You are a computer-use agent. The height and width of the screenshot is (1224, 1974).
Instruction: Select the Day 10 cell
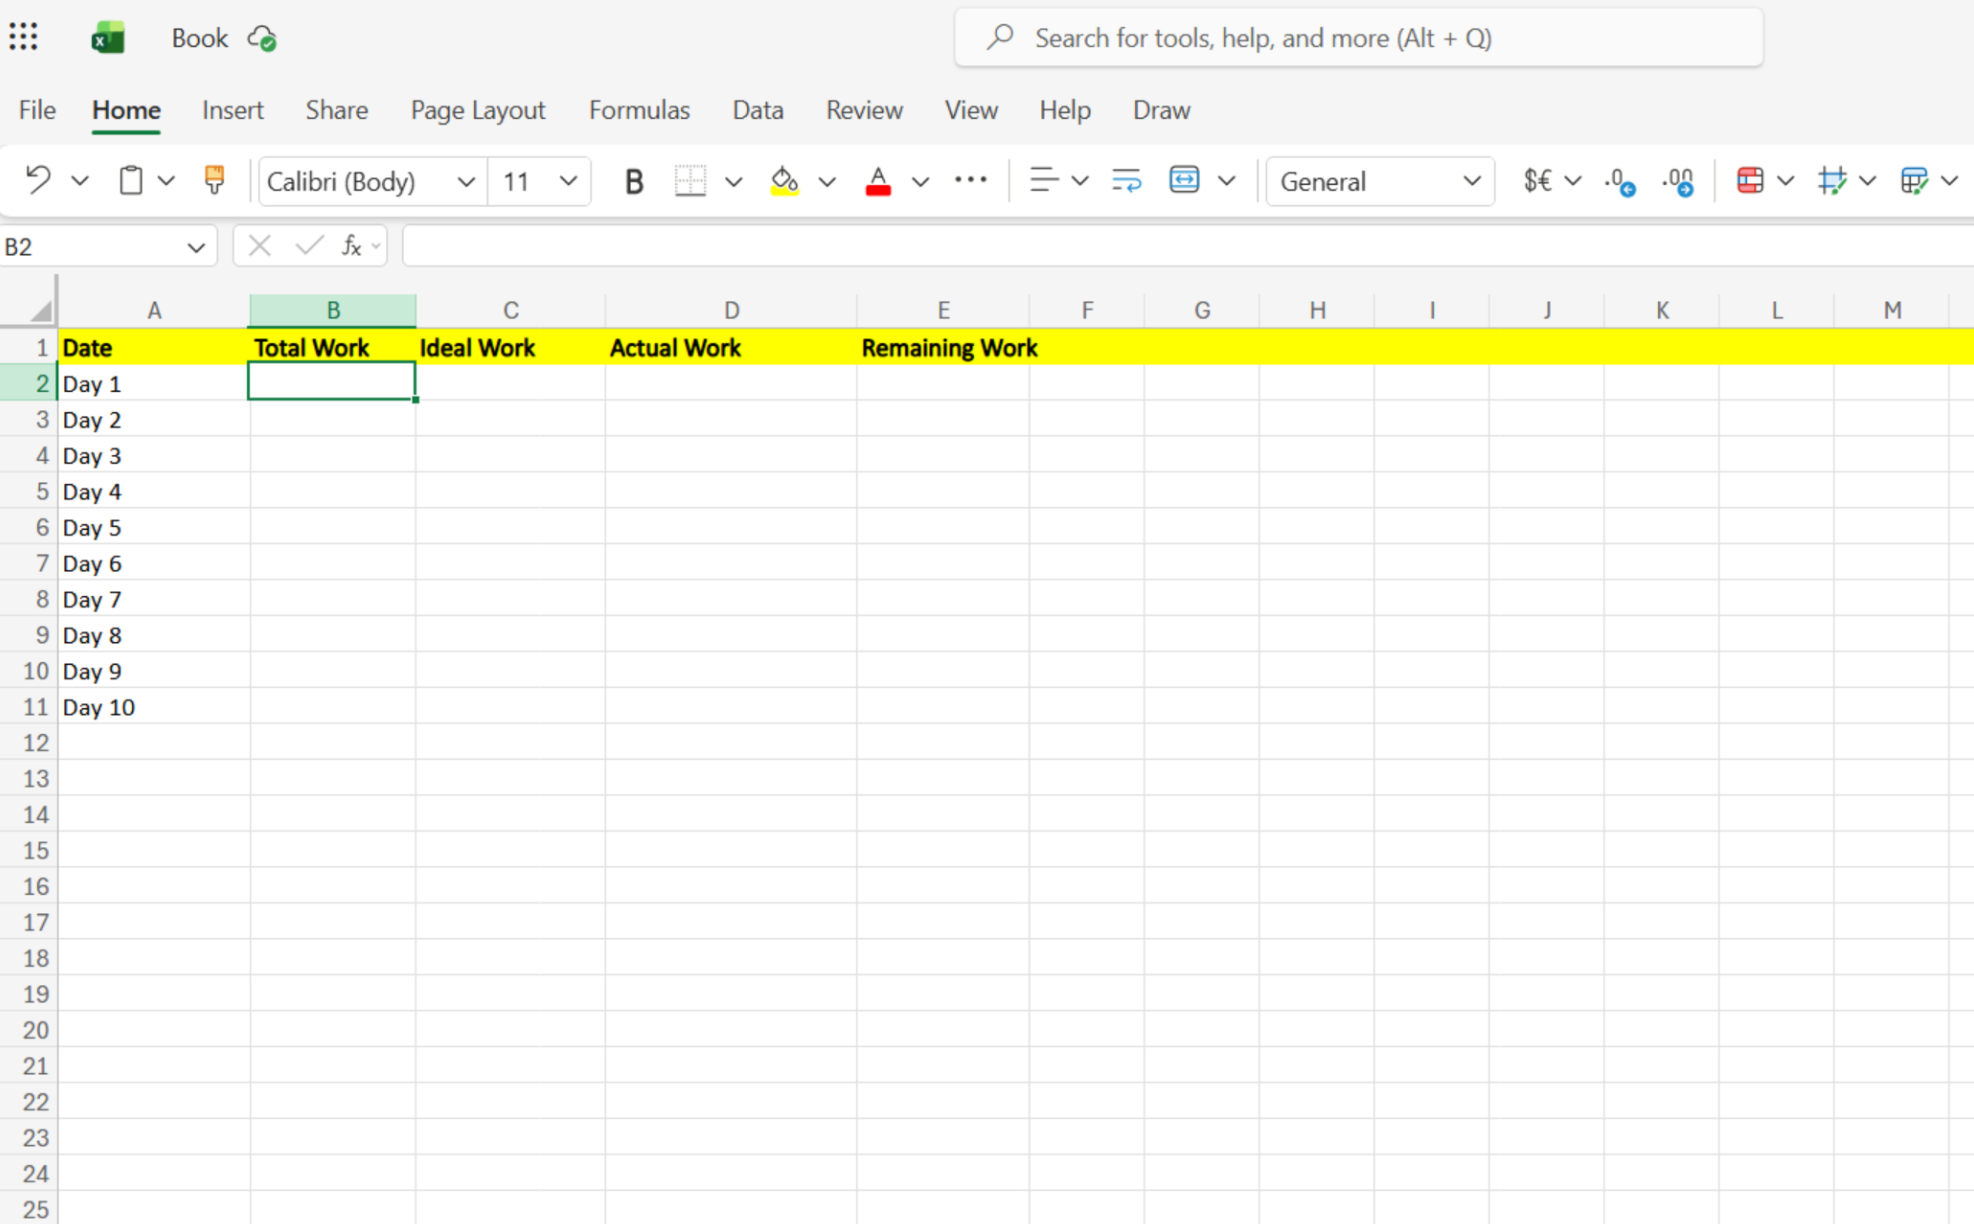point(154,707)
